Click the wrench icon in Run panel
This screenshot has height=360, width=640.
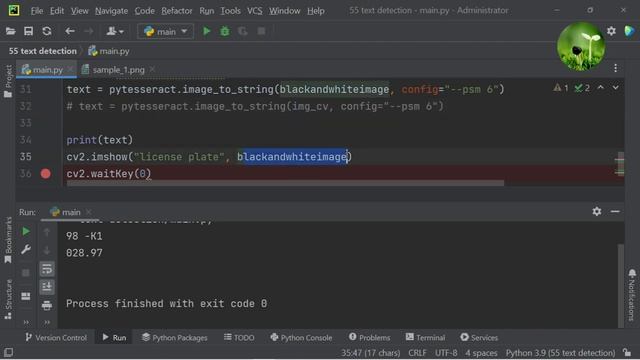[26, 249]
